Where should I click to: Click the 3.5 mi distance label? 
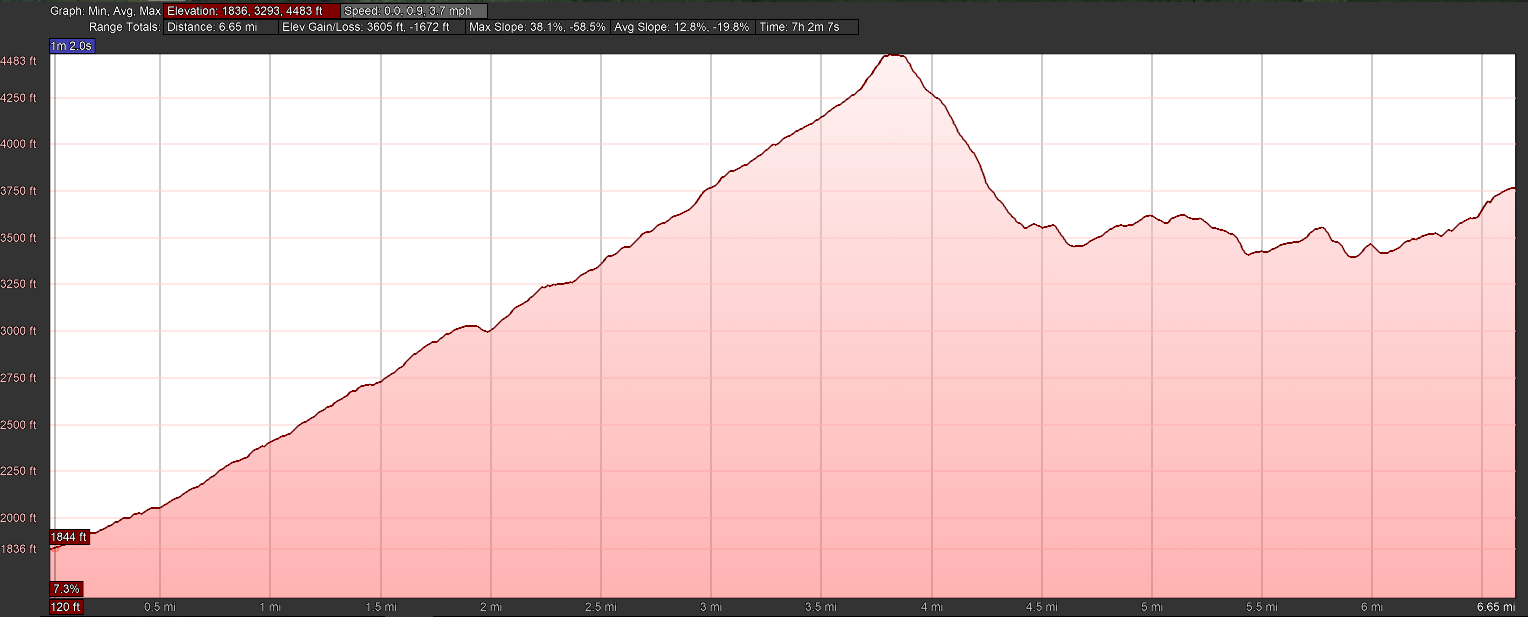click(x=821, y=607)
